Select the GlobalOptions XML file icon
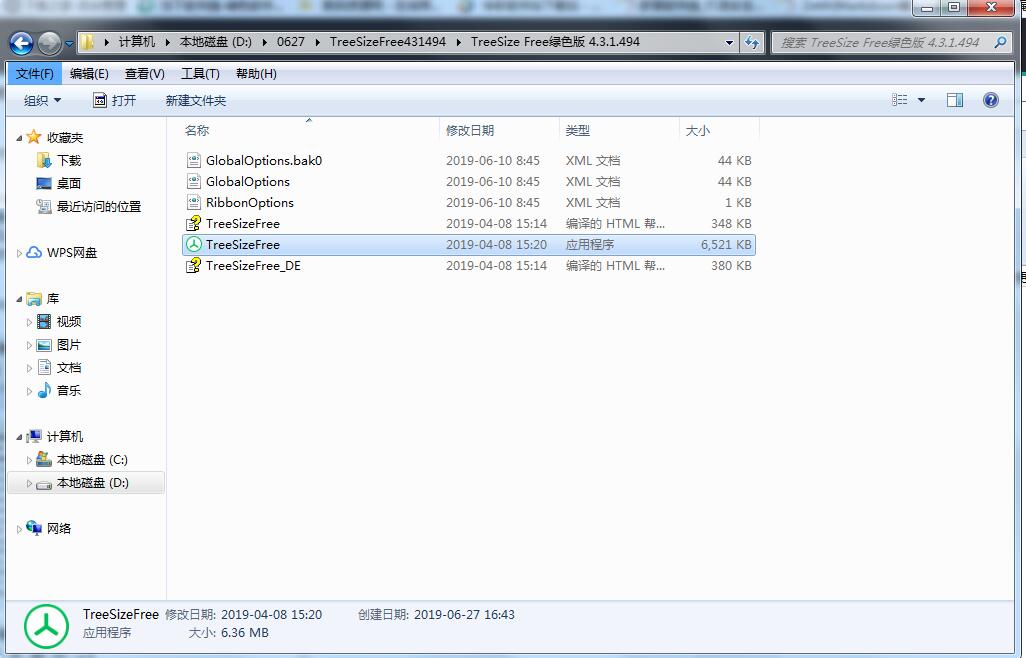Image resolution: width=1026 pixels, height=658 pixels. click(x=194, y=181)
